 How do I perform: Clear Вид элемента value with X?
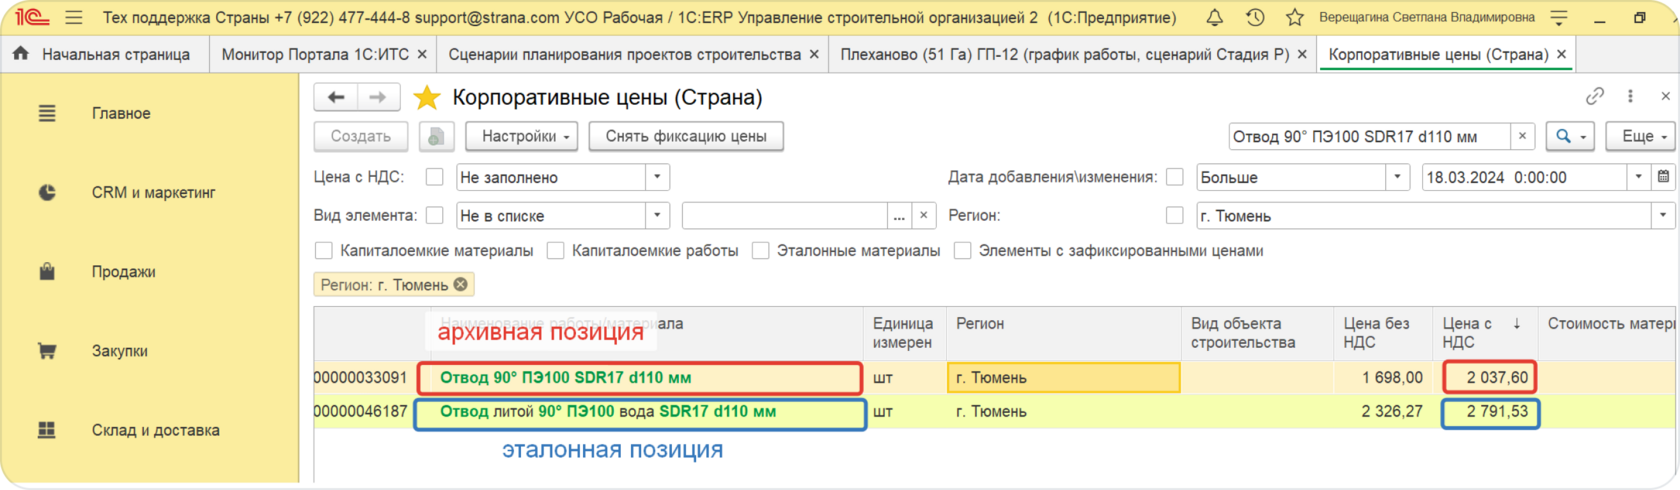924,215
